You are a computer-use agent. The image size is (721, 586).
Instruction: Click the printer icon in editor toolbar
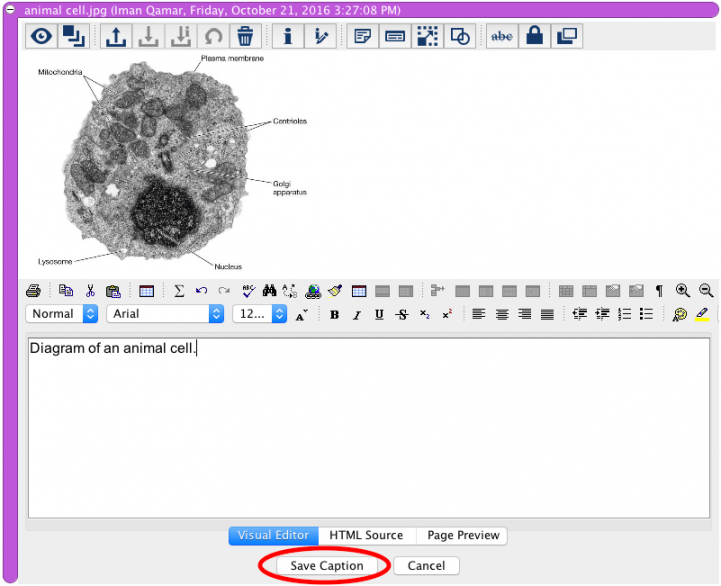coord(34,291)
